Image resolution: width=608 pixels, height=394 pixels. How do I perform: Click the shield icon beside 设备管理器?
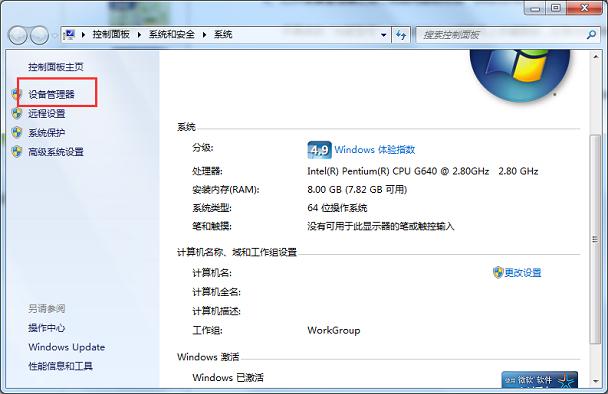click(15, 94)
